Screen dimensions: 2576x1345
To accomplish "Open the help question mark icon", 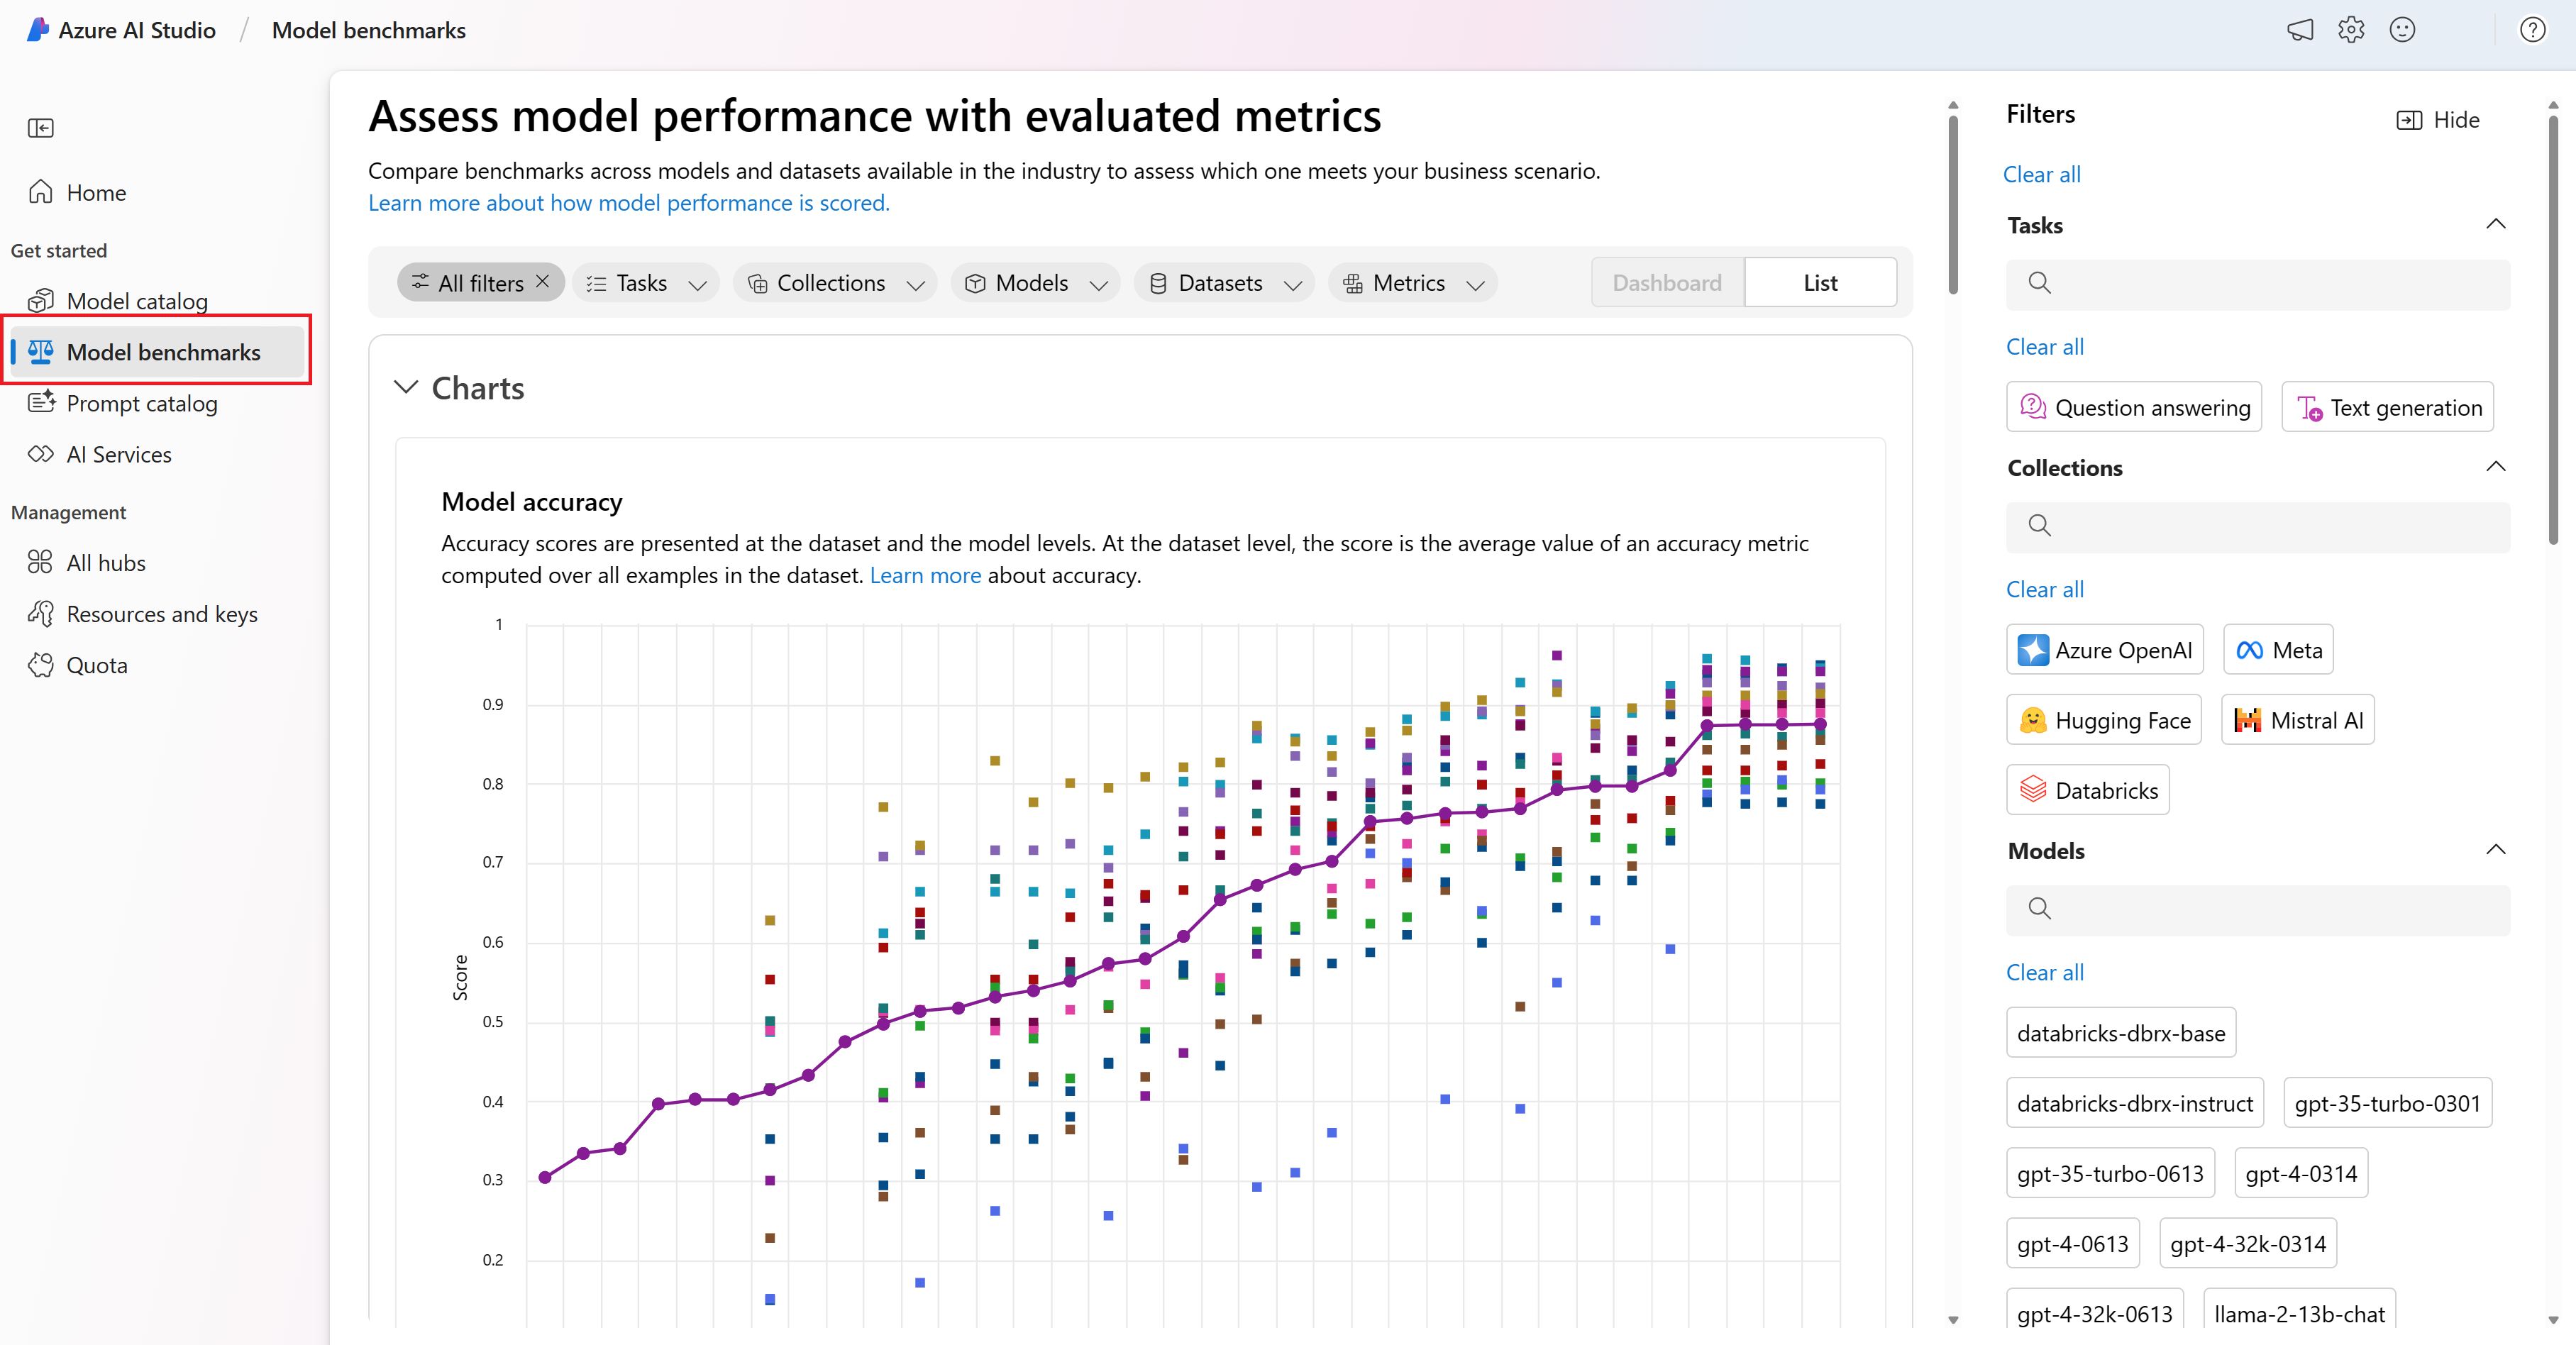I will pyautogui.click(x=2532, y=30).
